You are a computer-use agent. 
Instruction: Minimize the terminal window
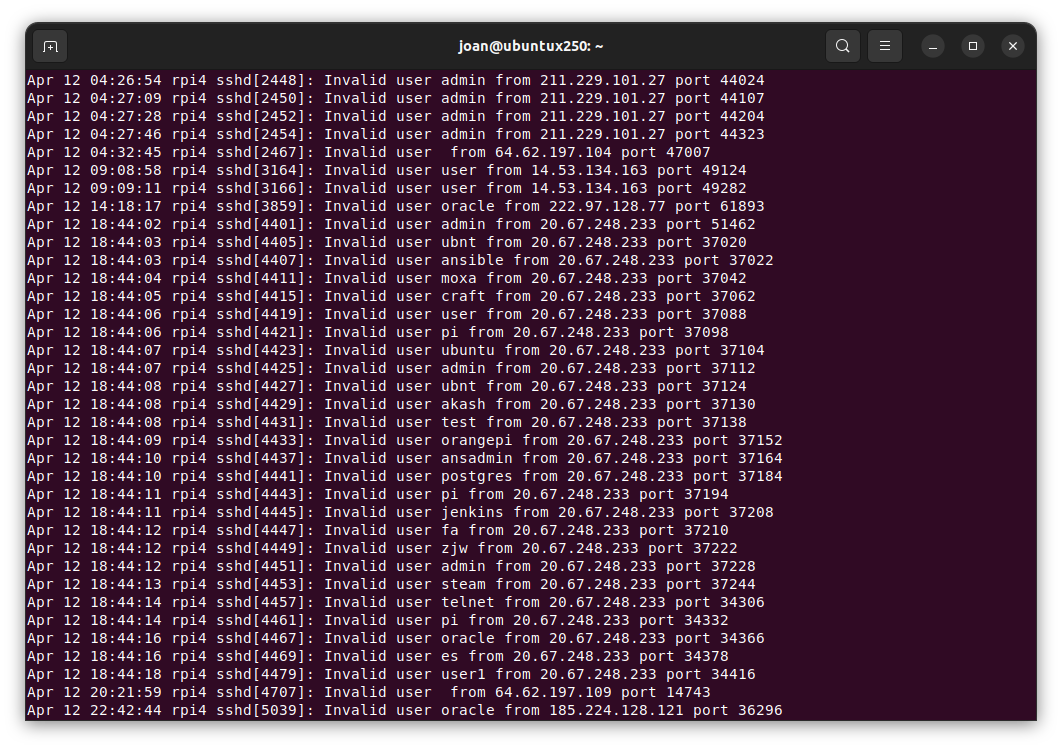click(933, 46)
